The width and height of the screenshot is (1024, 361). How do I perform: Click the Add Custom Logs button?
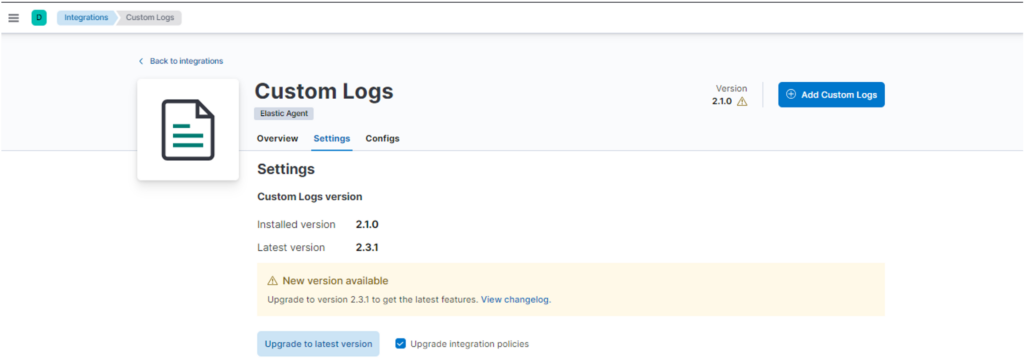831,95
